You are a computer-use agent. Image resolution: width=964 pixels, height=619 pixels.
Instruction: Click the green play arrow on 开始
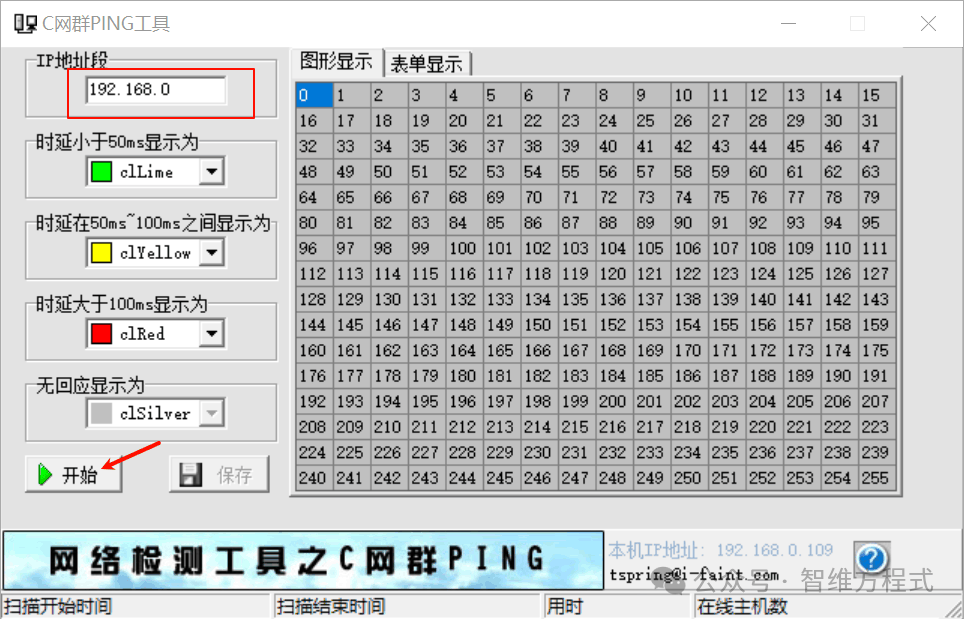(x=45, y=474)
